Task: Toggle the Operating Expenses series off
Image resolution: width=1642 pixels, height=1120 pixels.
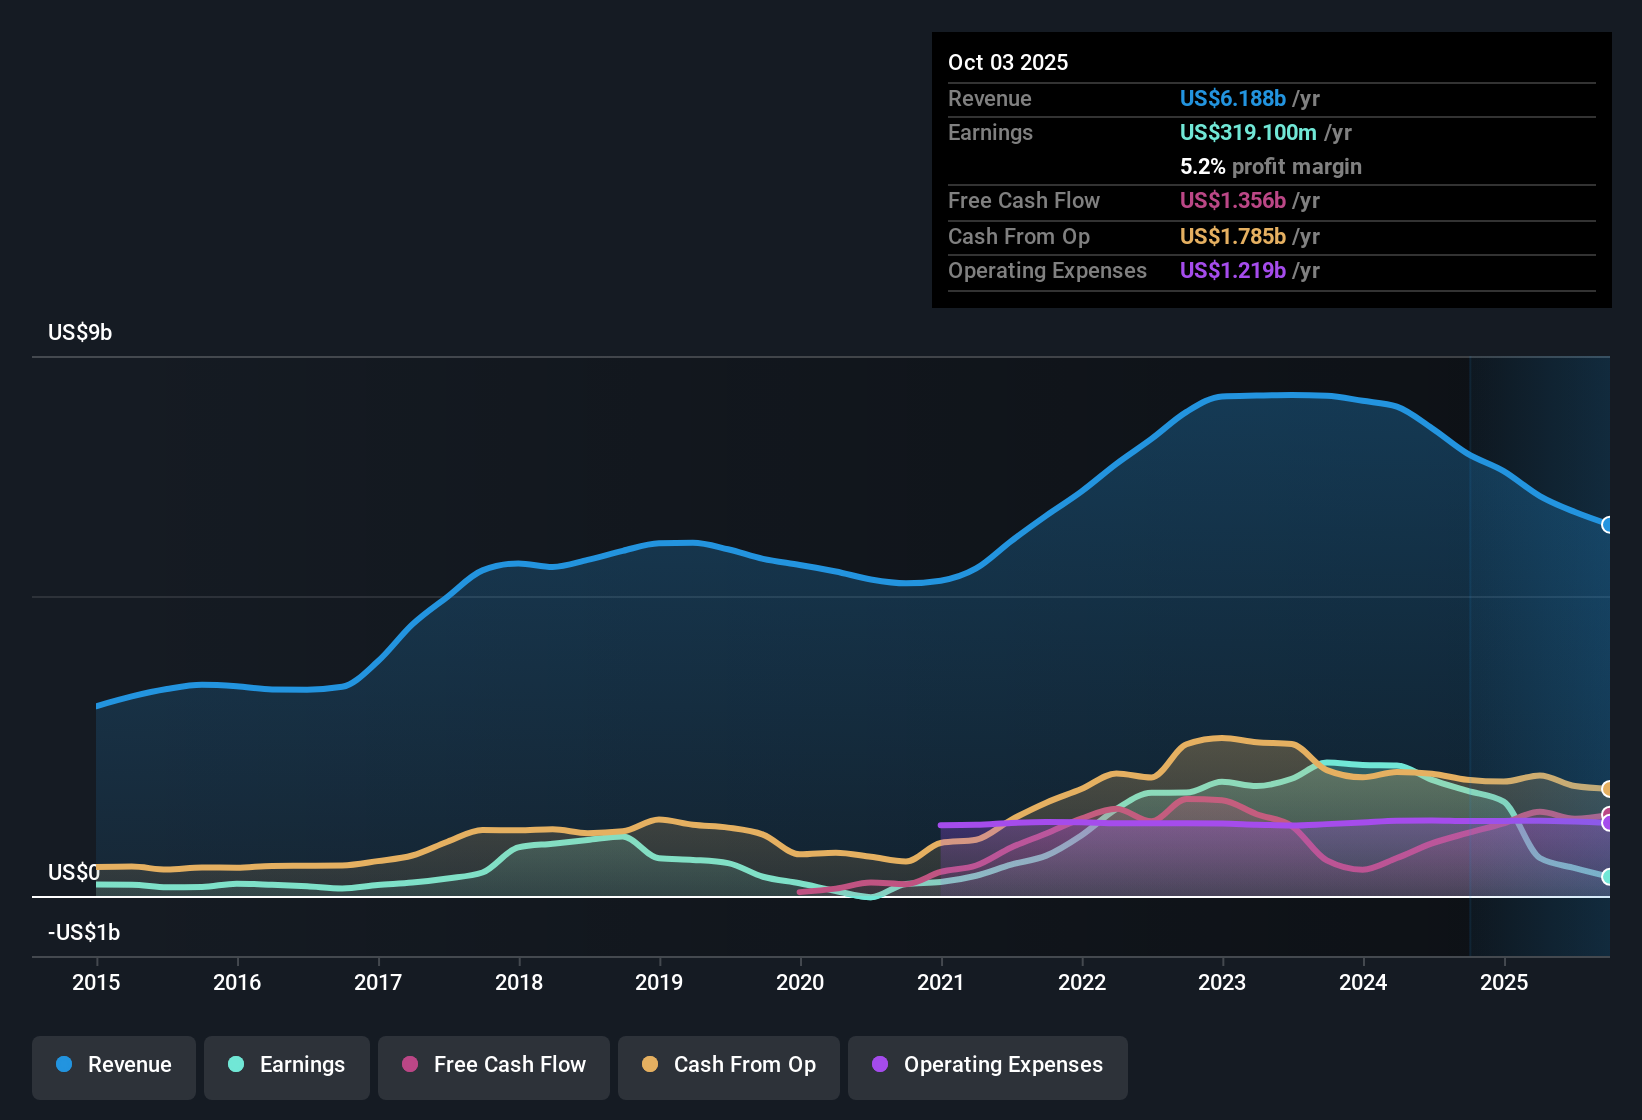Action: click(987, 1065)
